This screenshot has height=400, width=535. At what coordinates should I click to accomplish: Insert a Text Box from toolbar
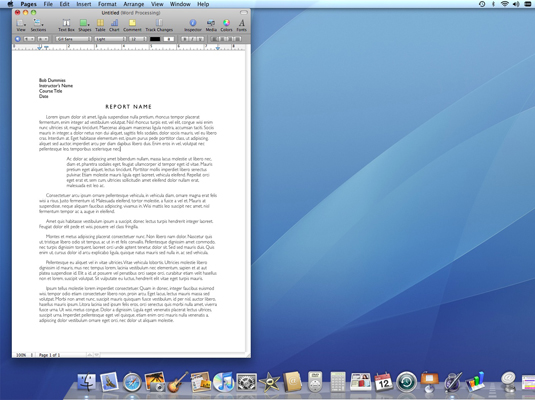(66, 25)
